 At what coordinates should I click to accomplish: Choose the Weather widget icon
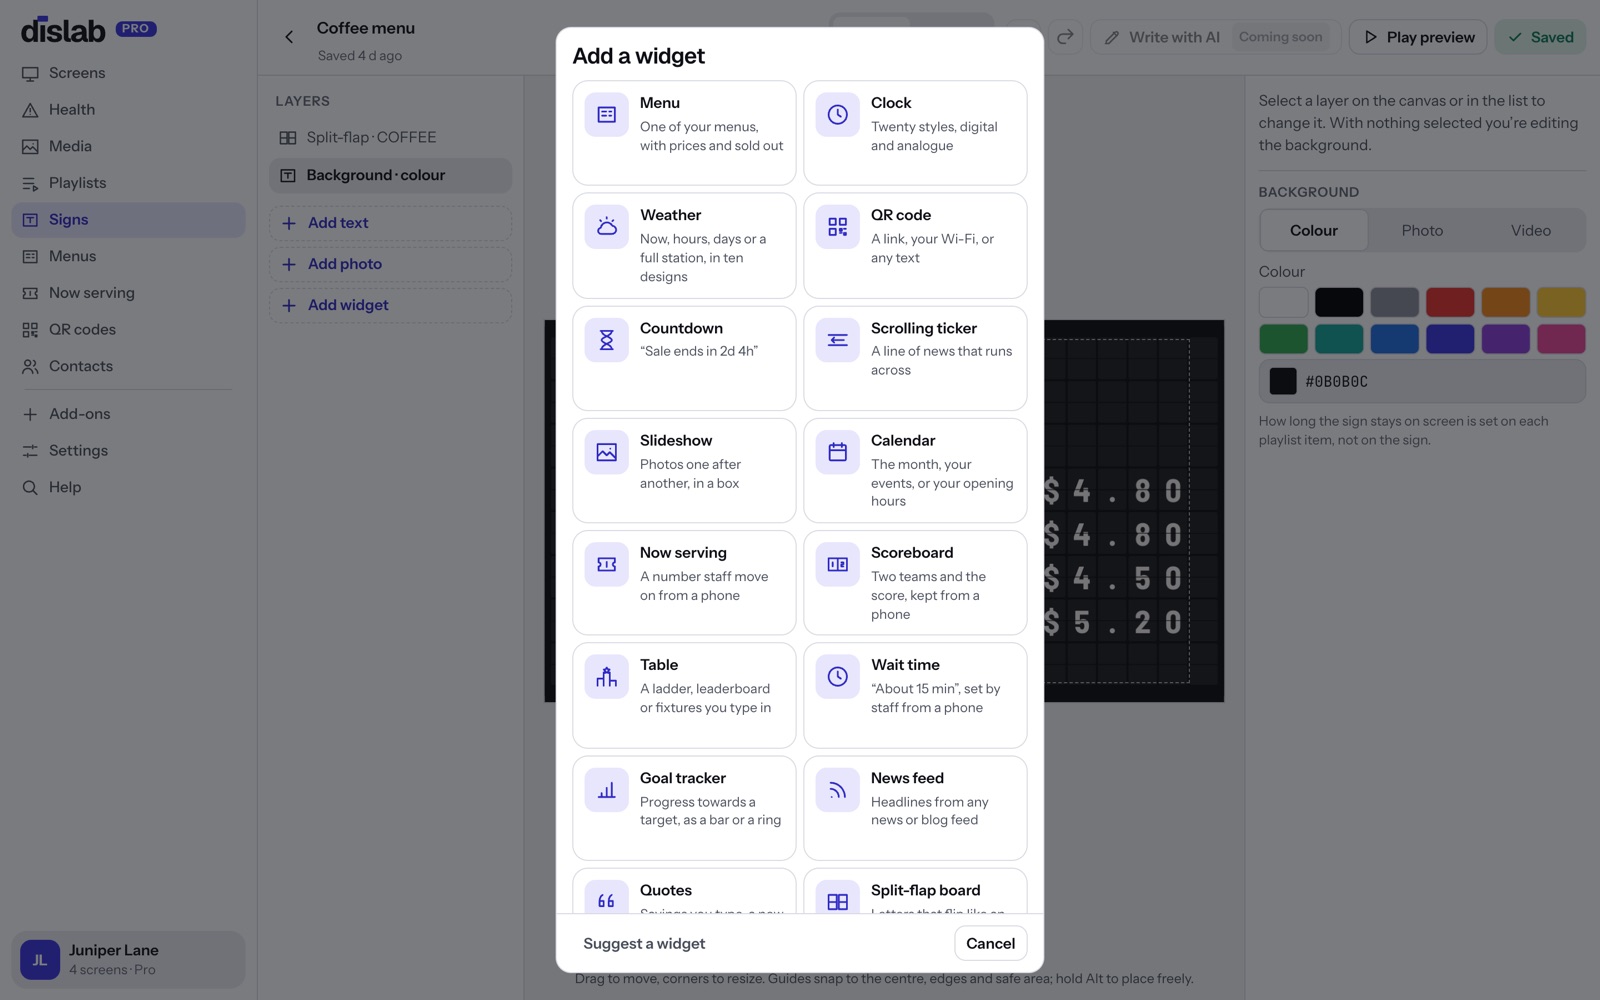pos(607,227)
